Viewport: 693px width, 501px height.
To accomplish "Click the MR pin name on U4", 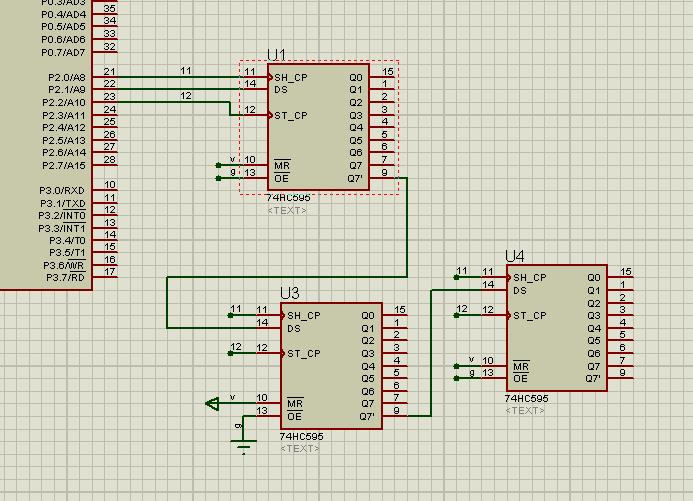I will click(521, 367).
